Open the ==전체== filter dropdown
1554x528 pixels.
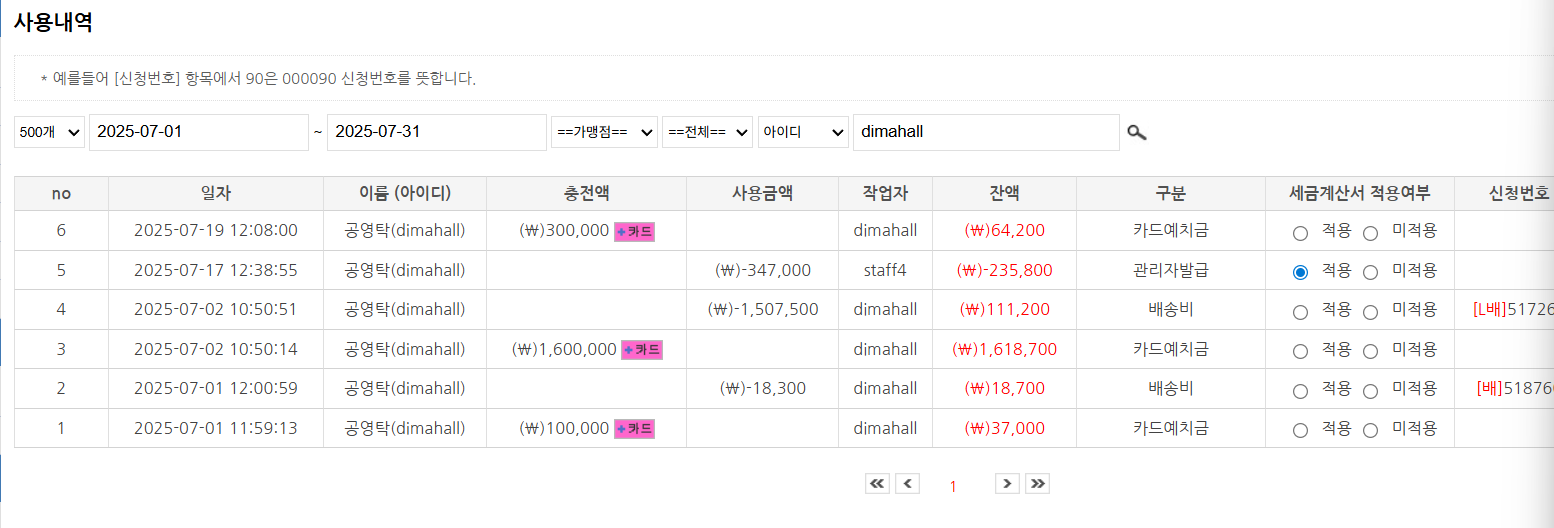(707, 132)
